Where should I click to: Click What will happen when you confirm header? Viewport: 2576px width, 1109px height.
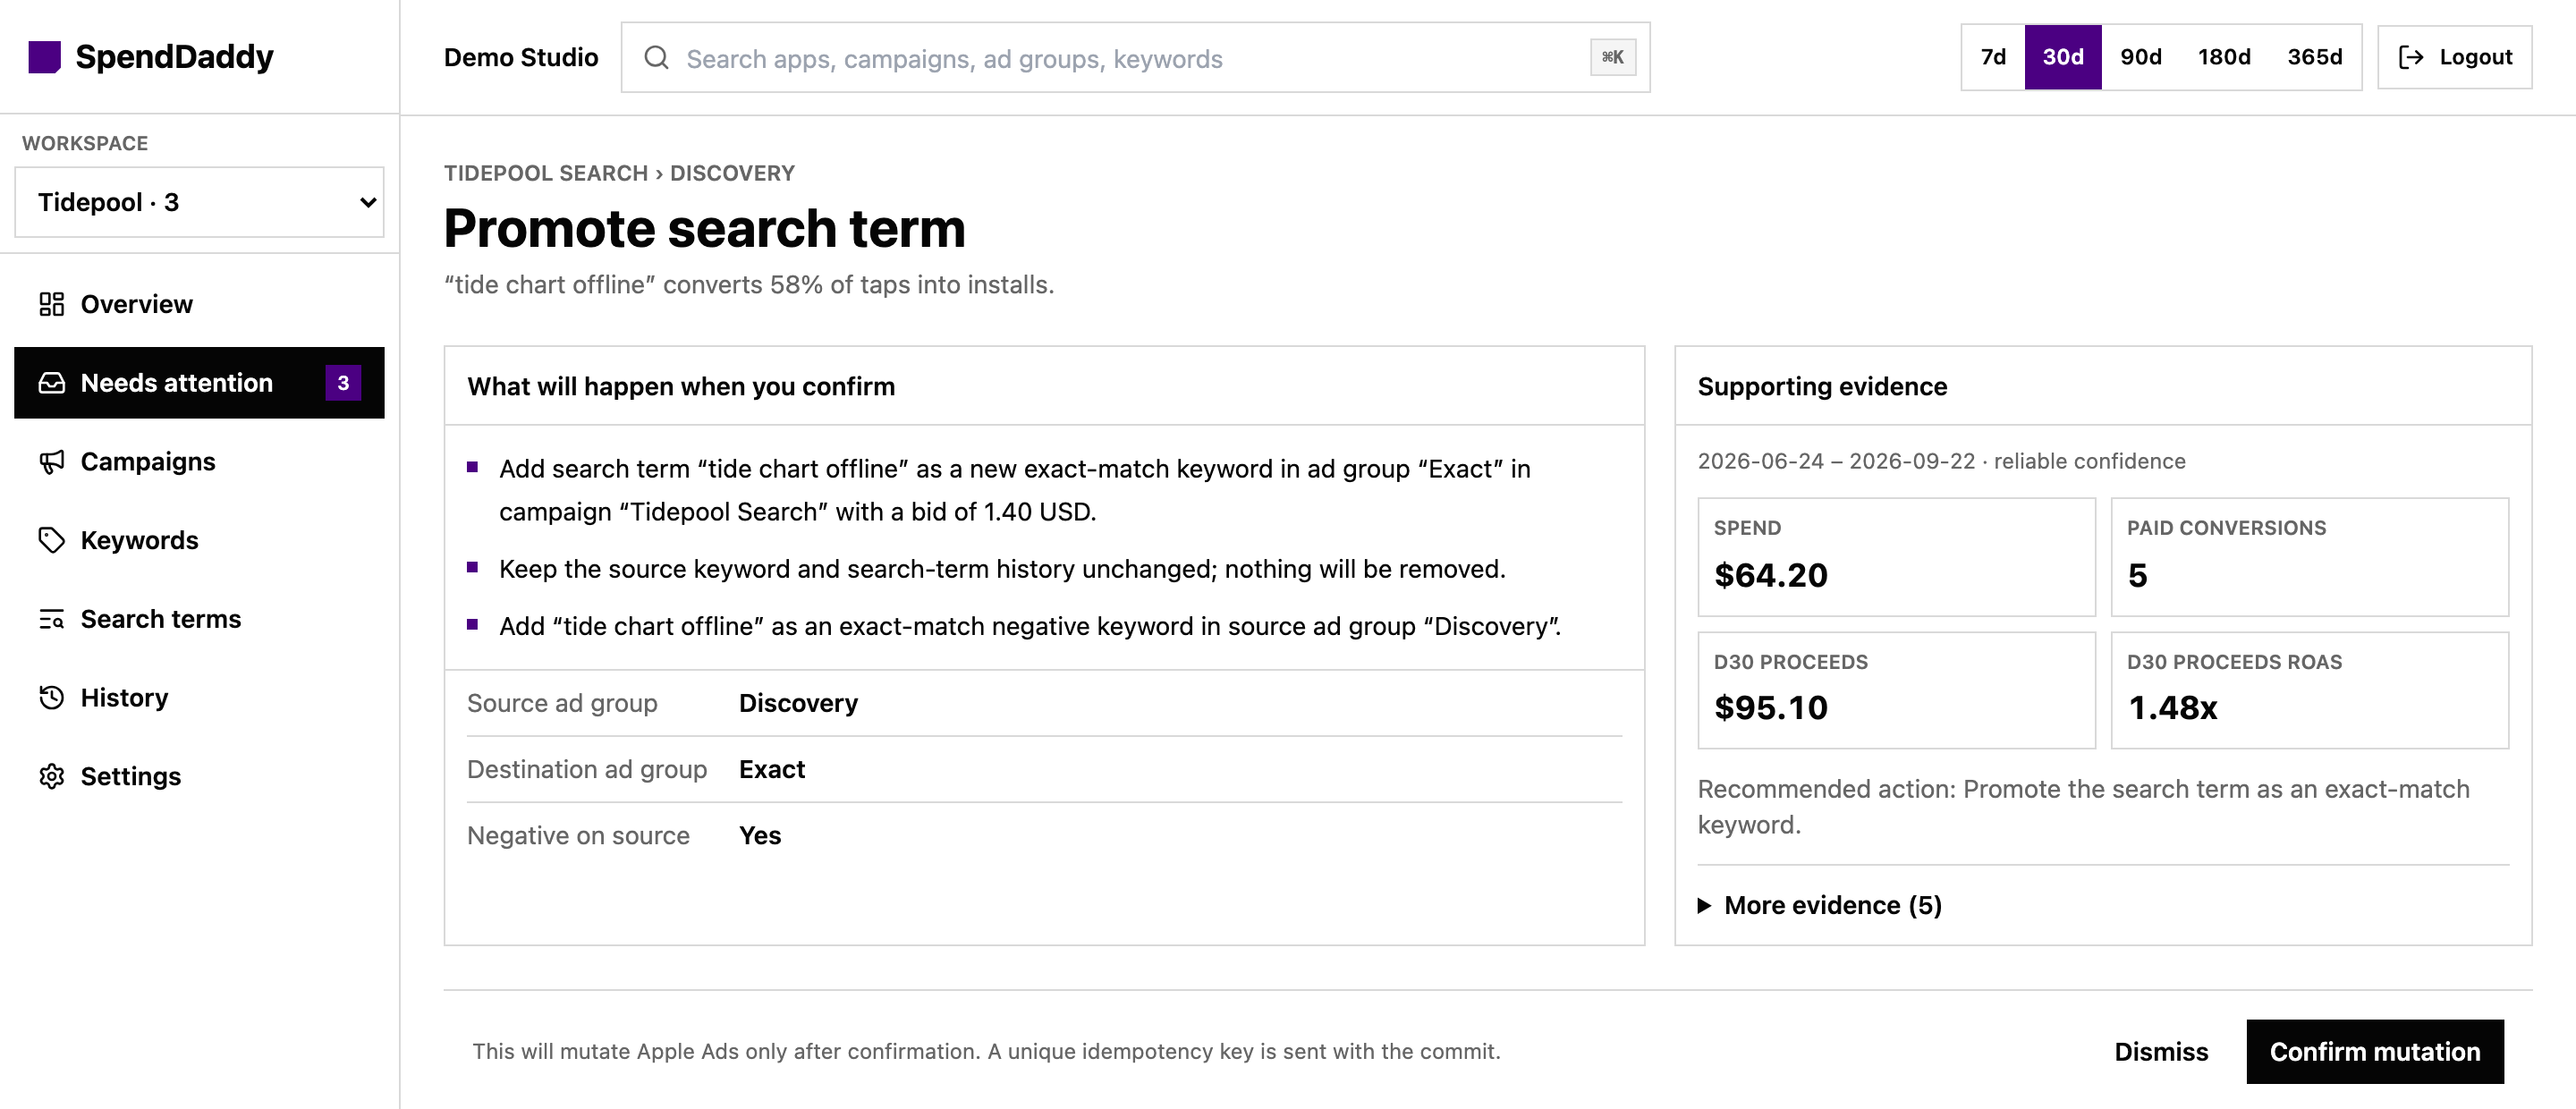(681, 386)
